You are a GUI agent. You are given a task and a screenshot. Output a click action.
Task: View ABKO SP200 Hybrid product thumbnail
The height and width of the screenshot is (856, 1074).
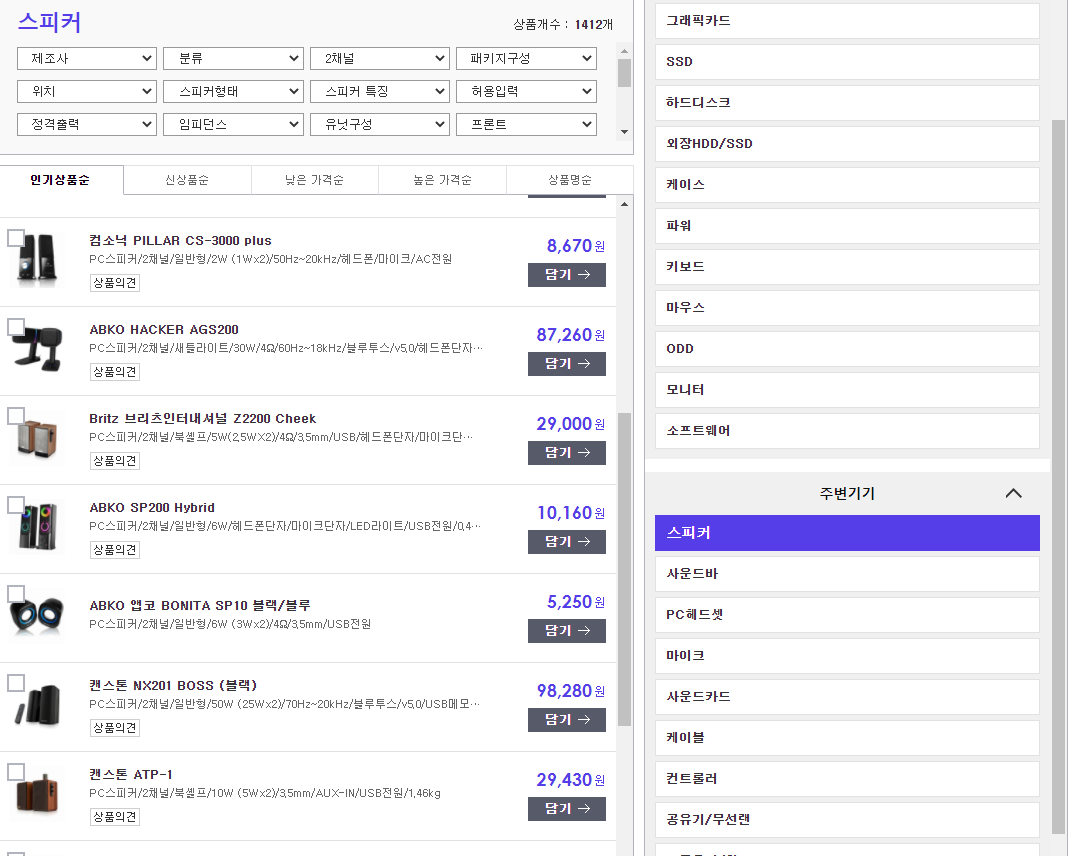click(38, 527)
